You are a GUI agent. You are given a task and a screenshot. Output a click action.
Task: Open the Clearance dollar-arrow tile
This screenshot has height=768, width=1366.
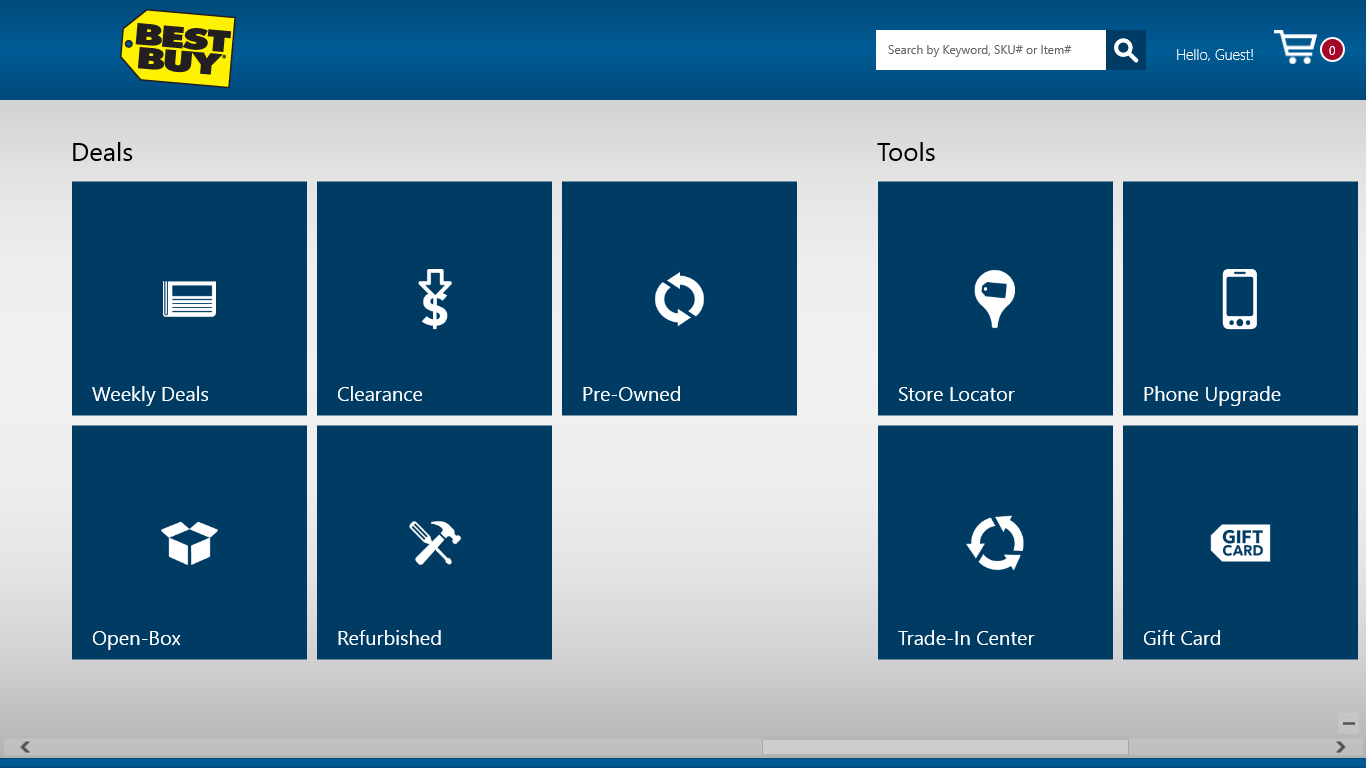point(434,298)
